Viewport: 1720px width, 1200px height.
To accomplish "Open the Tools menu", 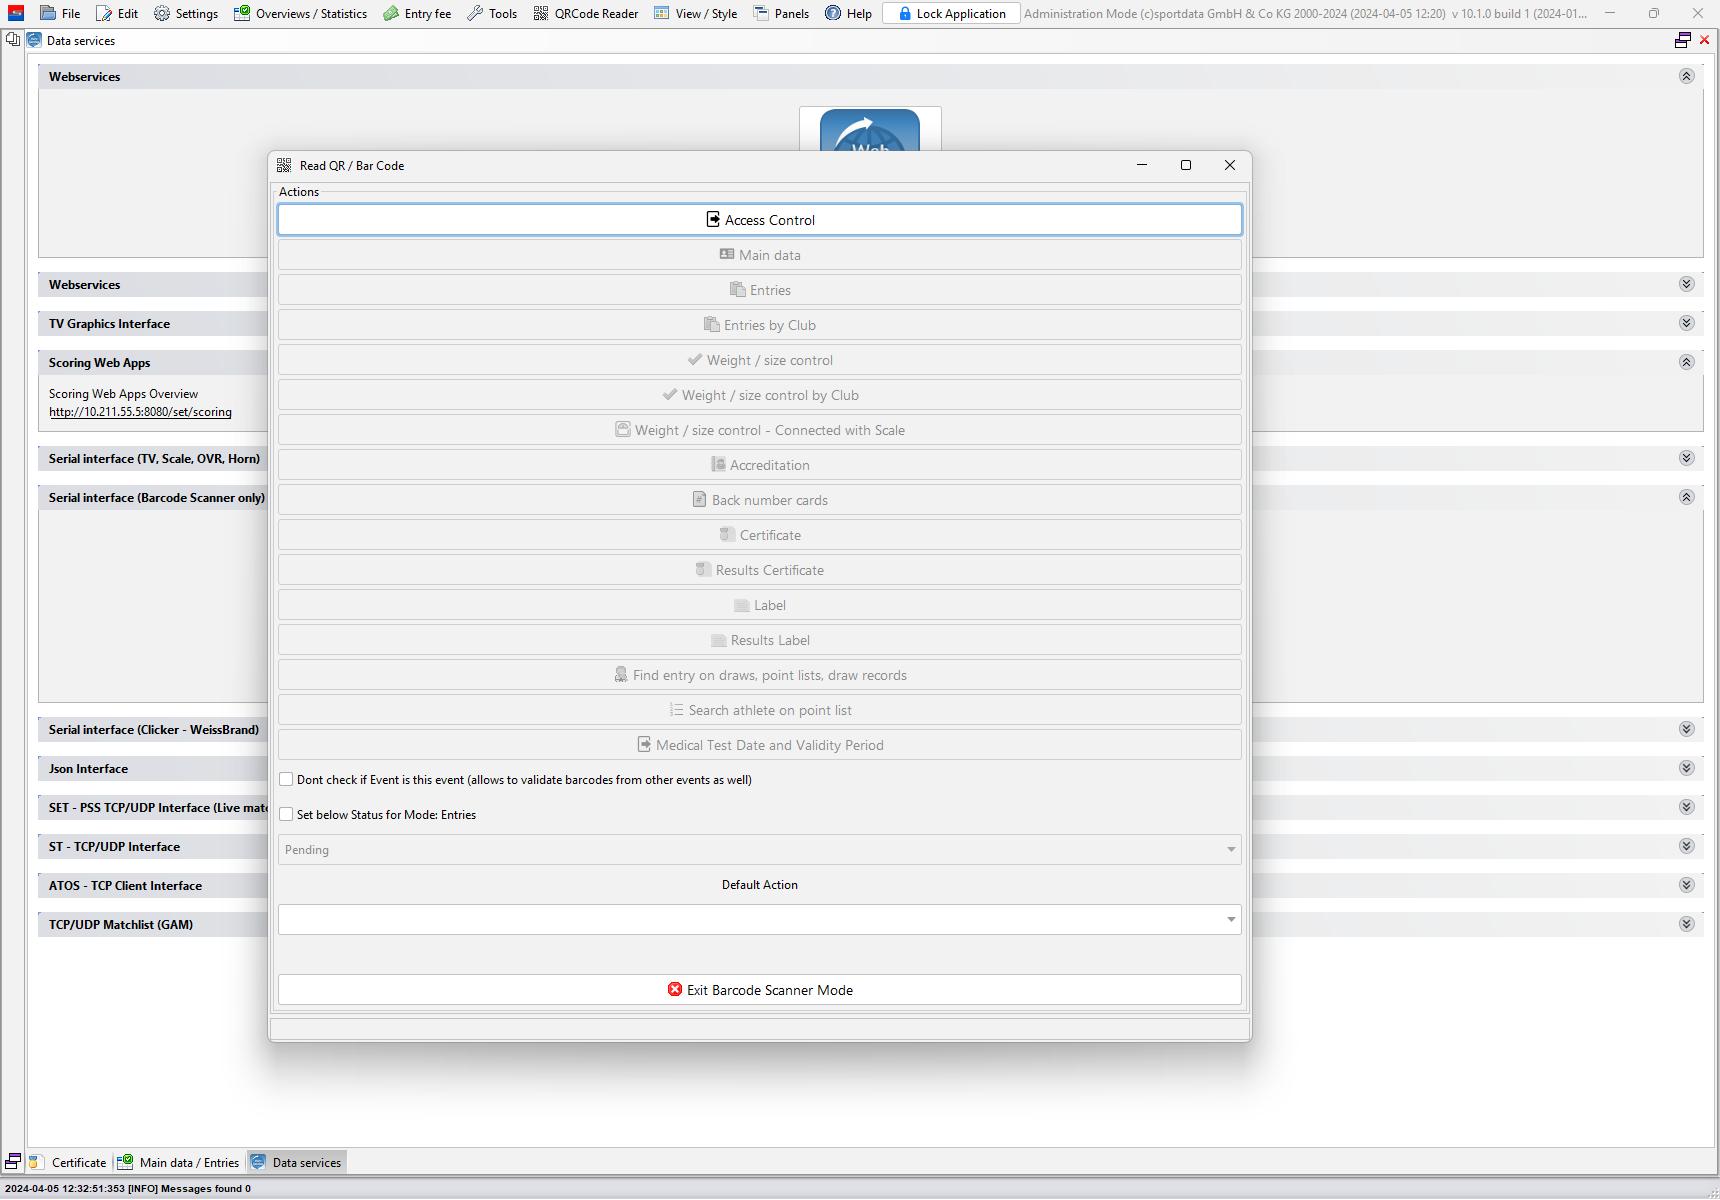I will click(492, 13).
